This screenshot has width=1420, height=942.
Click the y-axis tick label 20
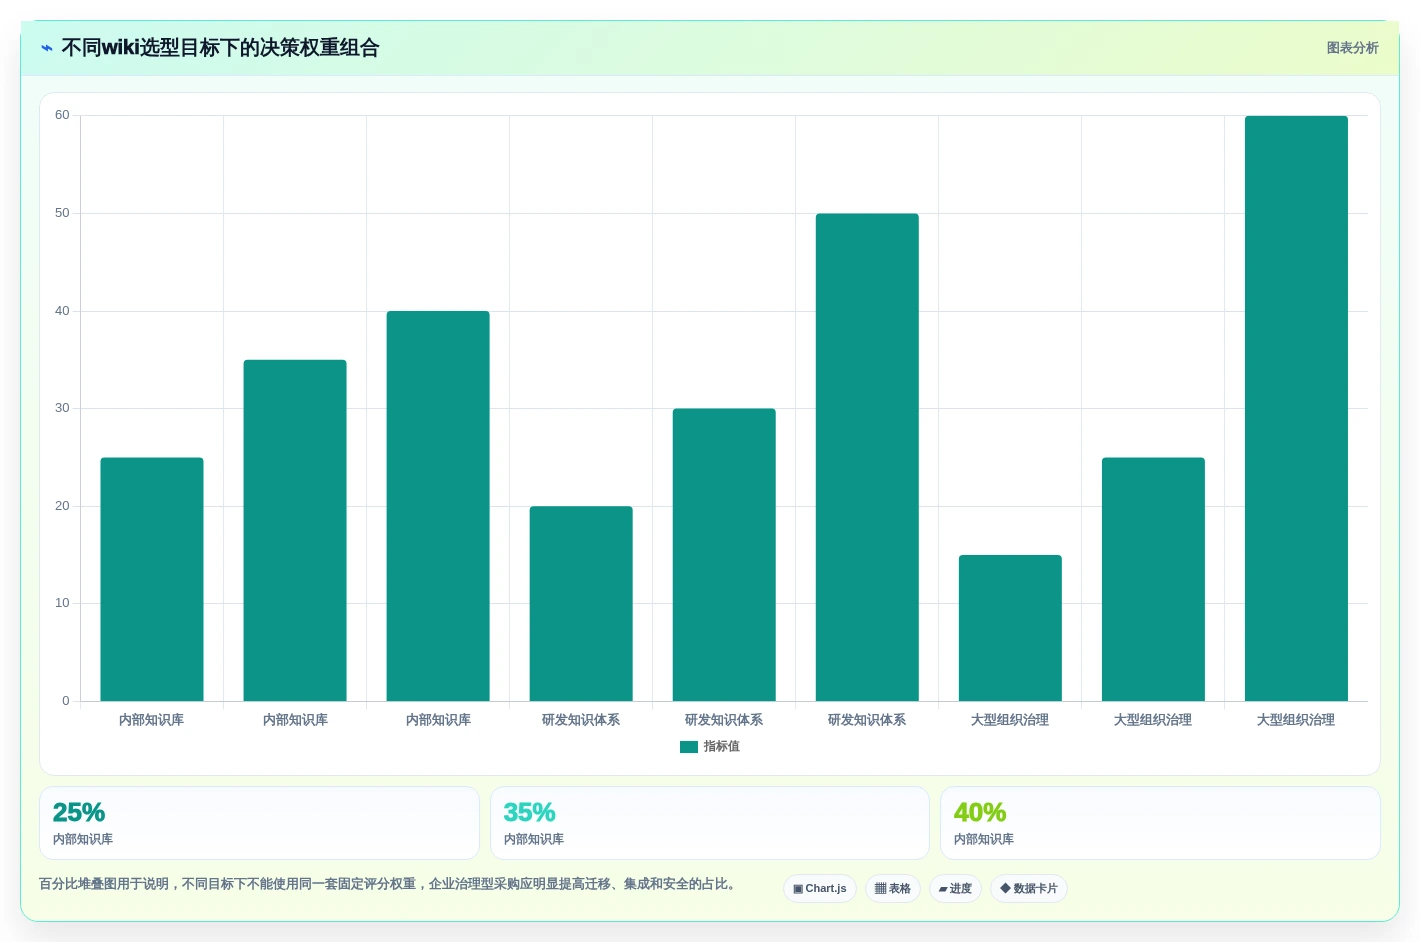[62, 506]
